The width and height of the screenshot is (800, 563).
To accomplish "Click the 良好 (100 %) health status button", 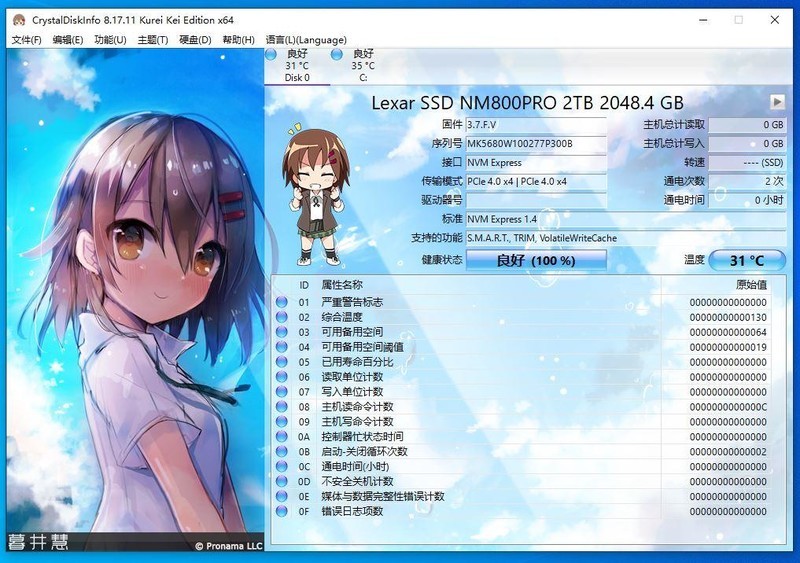I will click(536, 260).
